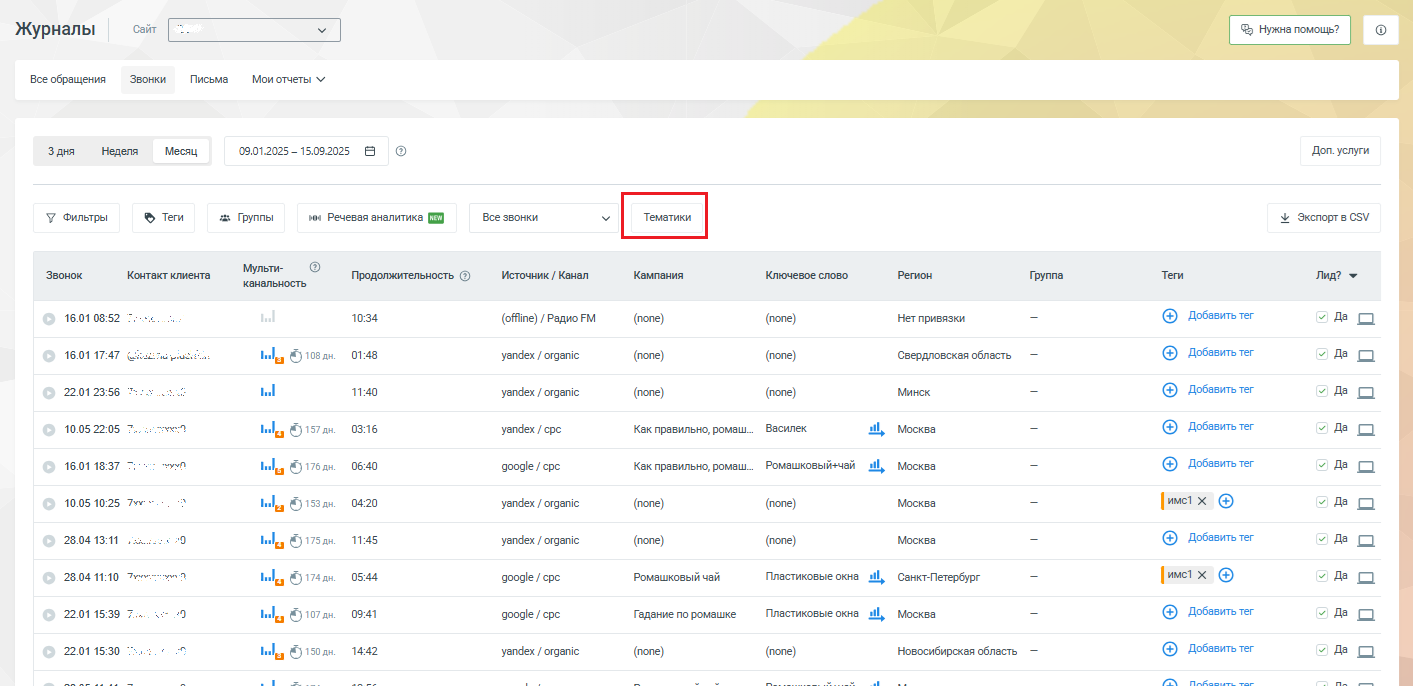Expand the Мои отчеты menu

288,80
